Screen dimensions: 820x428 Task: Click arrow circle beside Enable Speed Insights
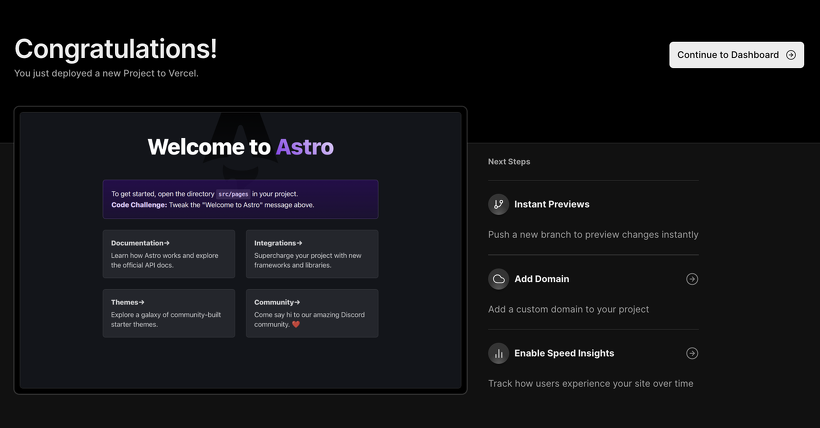(692, 353)
